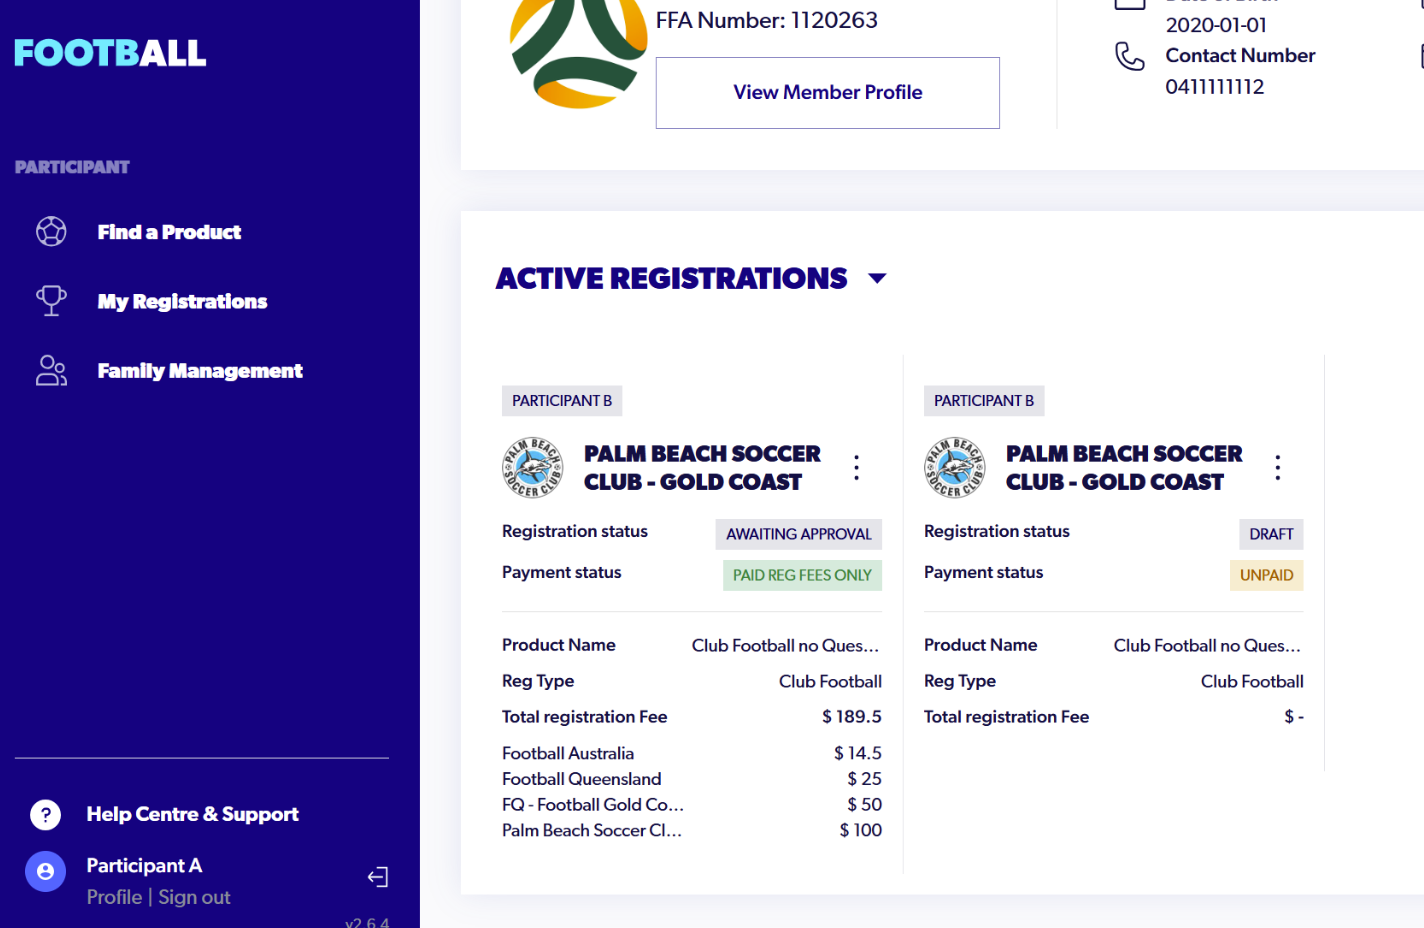Open three-dot menu on Draft registration

point(1277,467)
